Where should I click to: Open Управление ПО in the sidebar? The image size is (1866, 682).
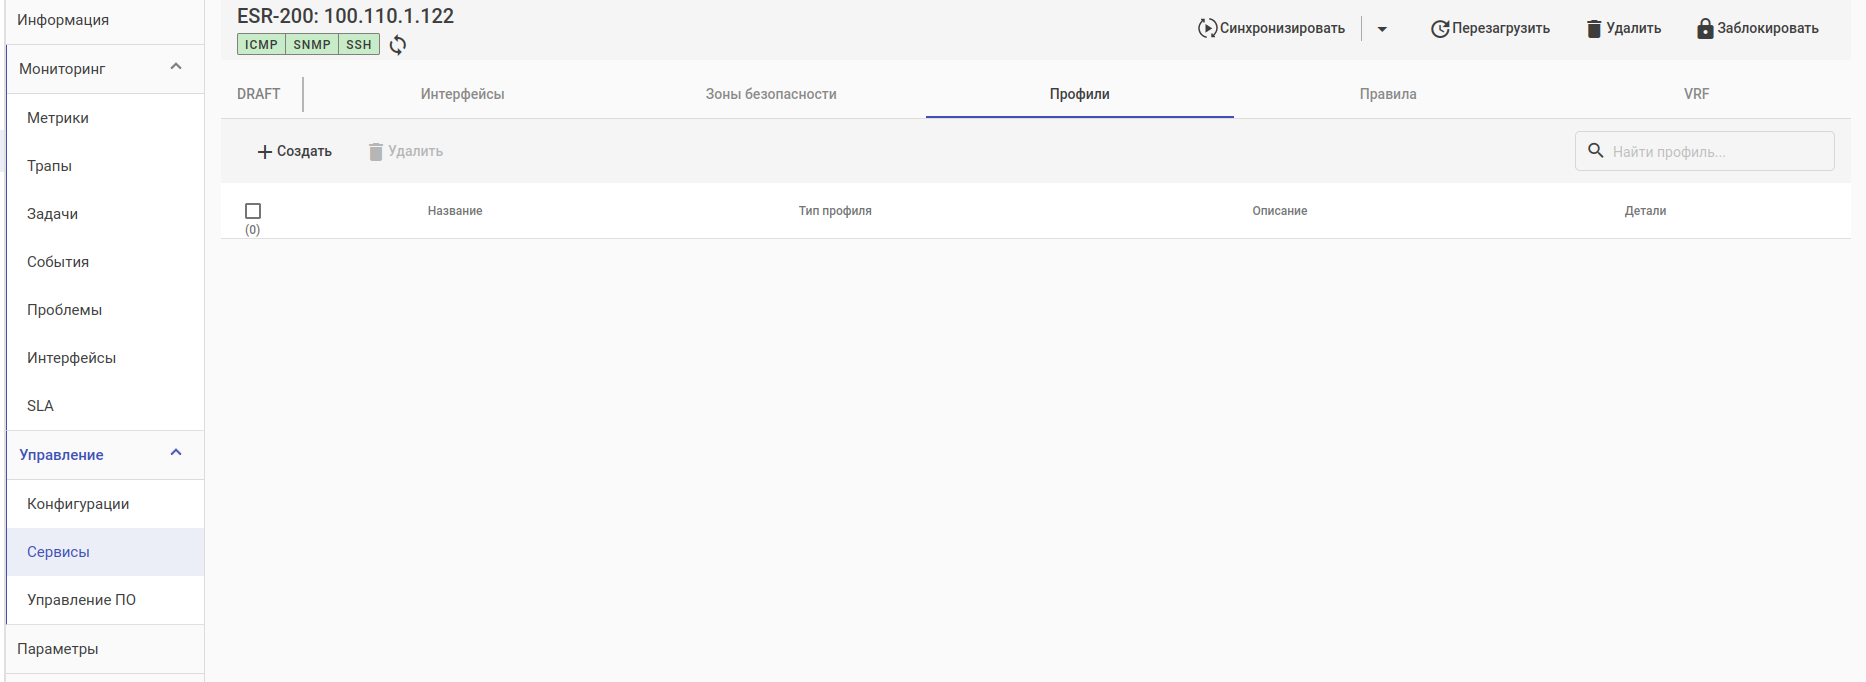tap(105, 600)
